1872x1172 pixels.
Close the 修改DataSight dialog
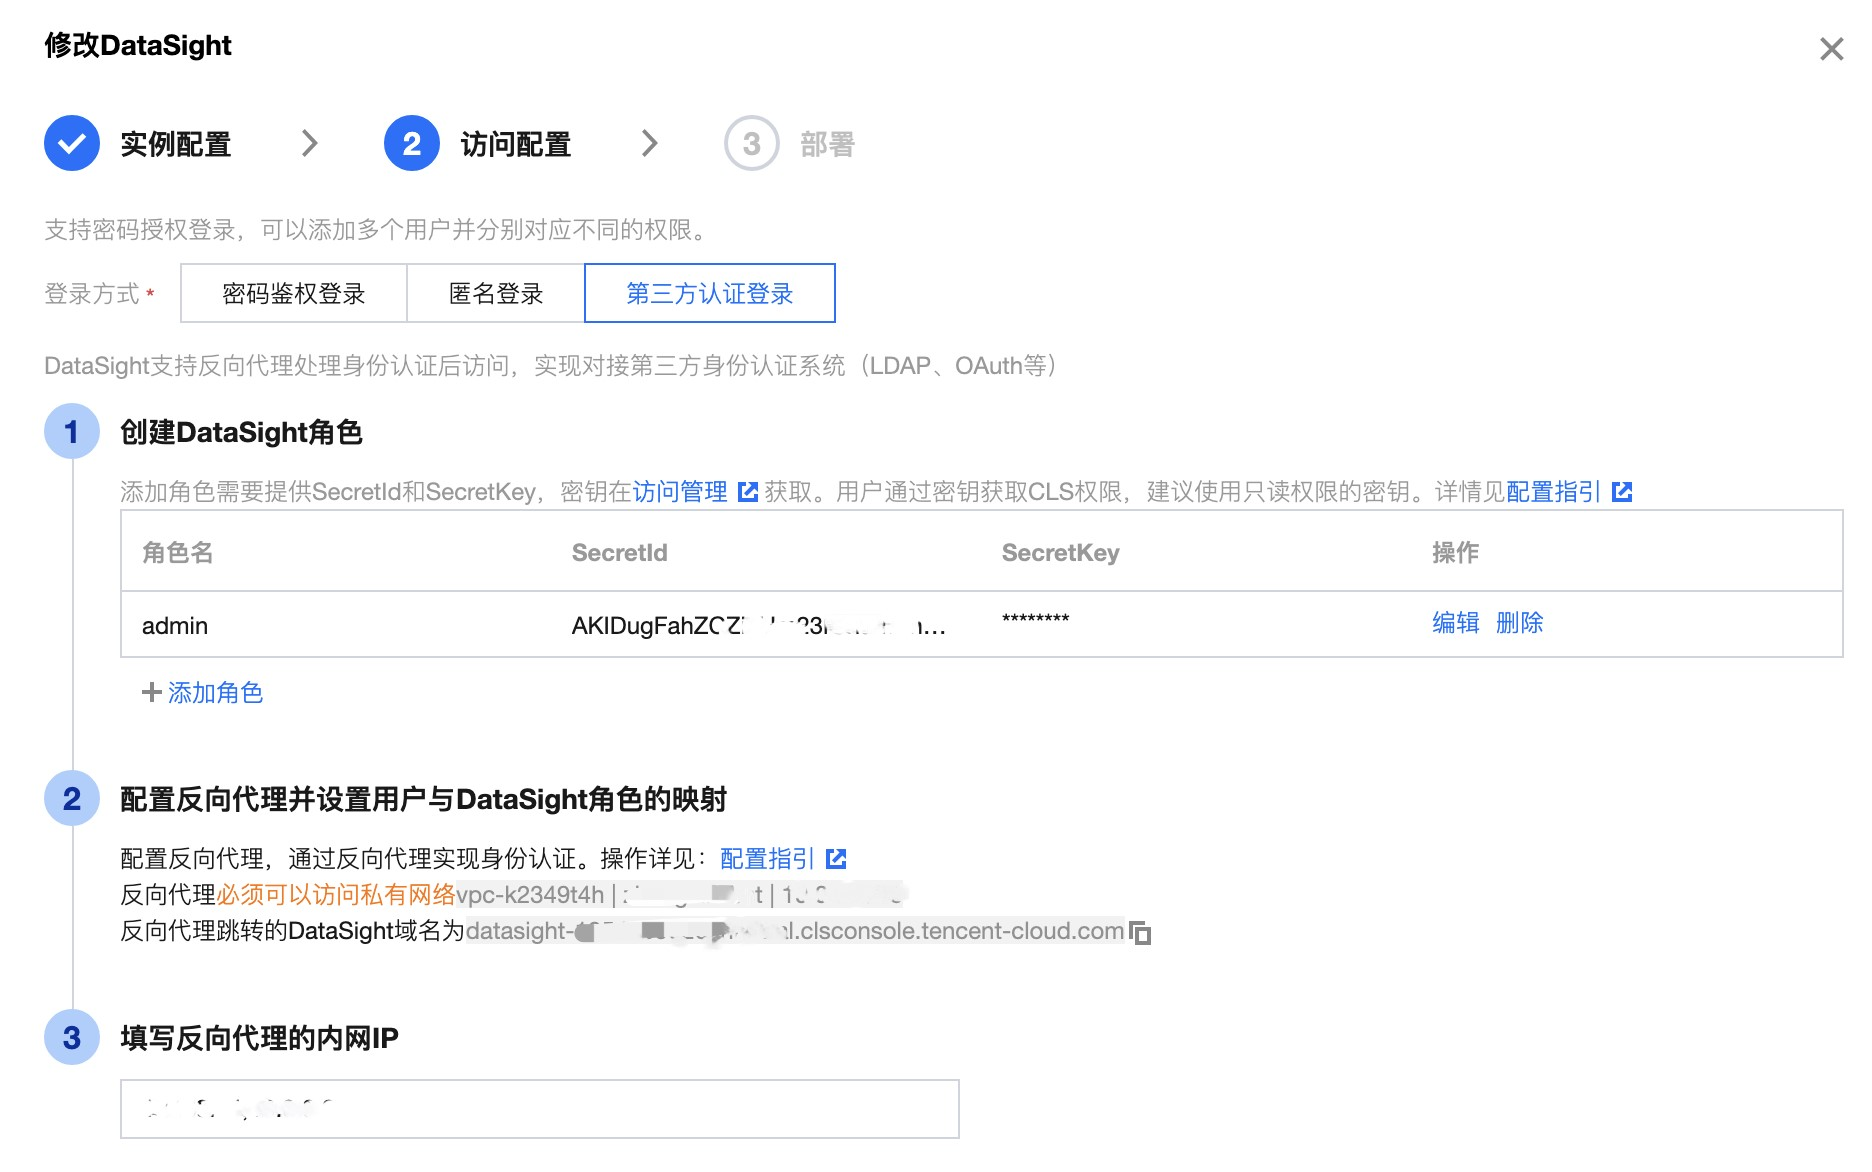point(1831,49)
